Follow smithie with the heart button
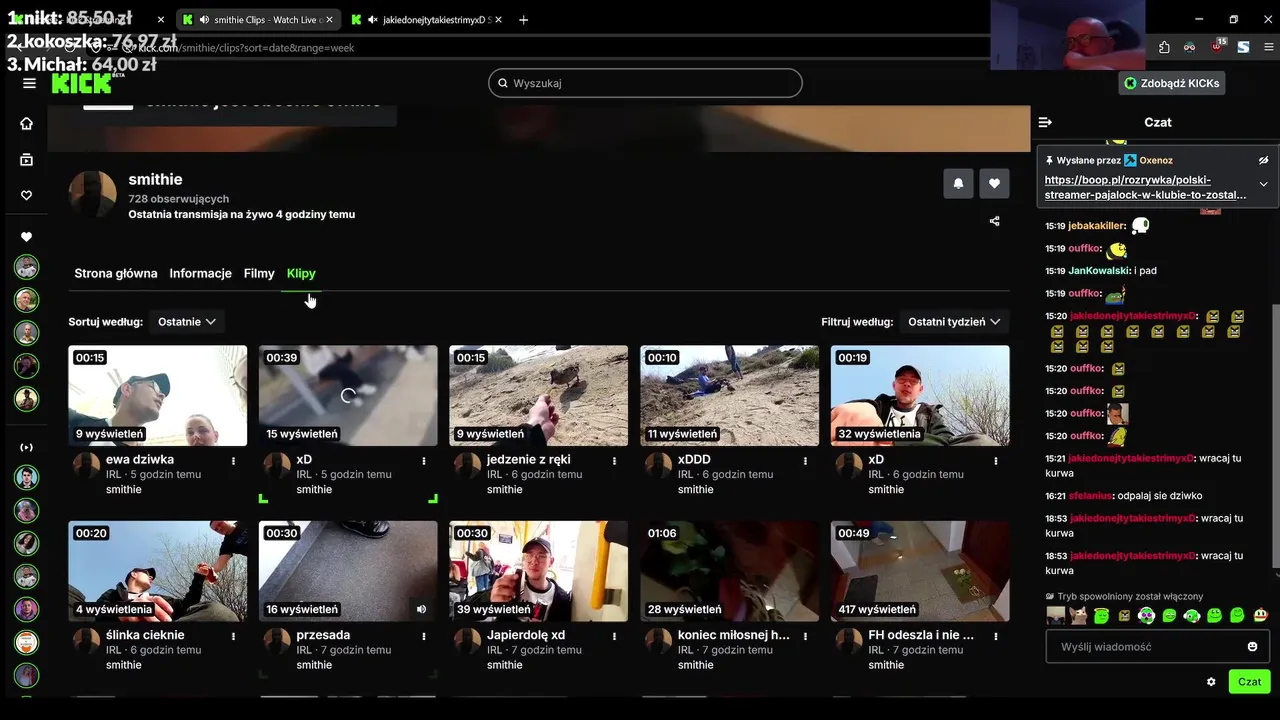The width and height of the screenshot is (1280, 720). point(994,183)
